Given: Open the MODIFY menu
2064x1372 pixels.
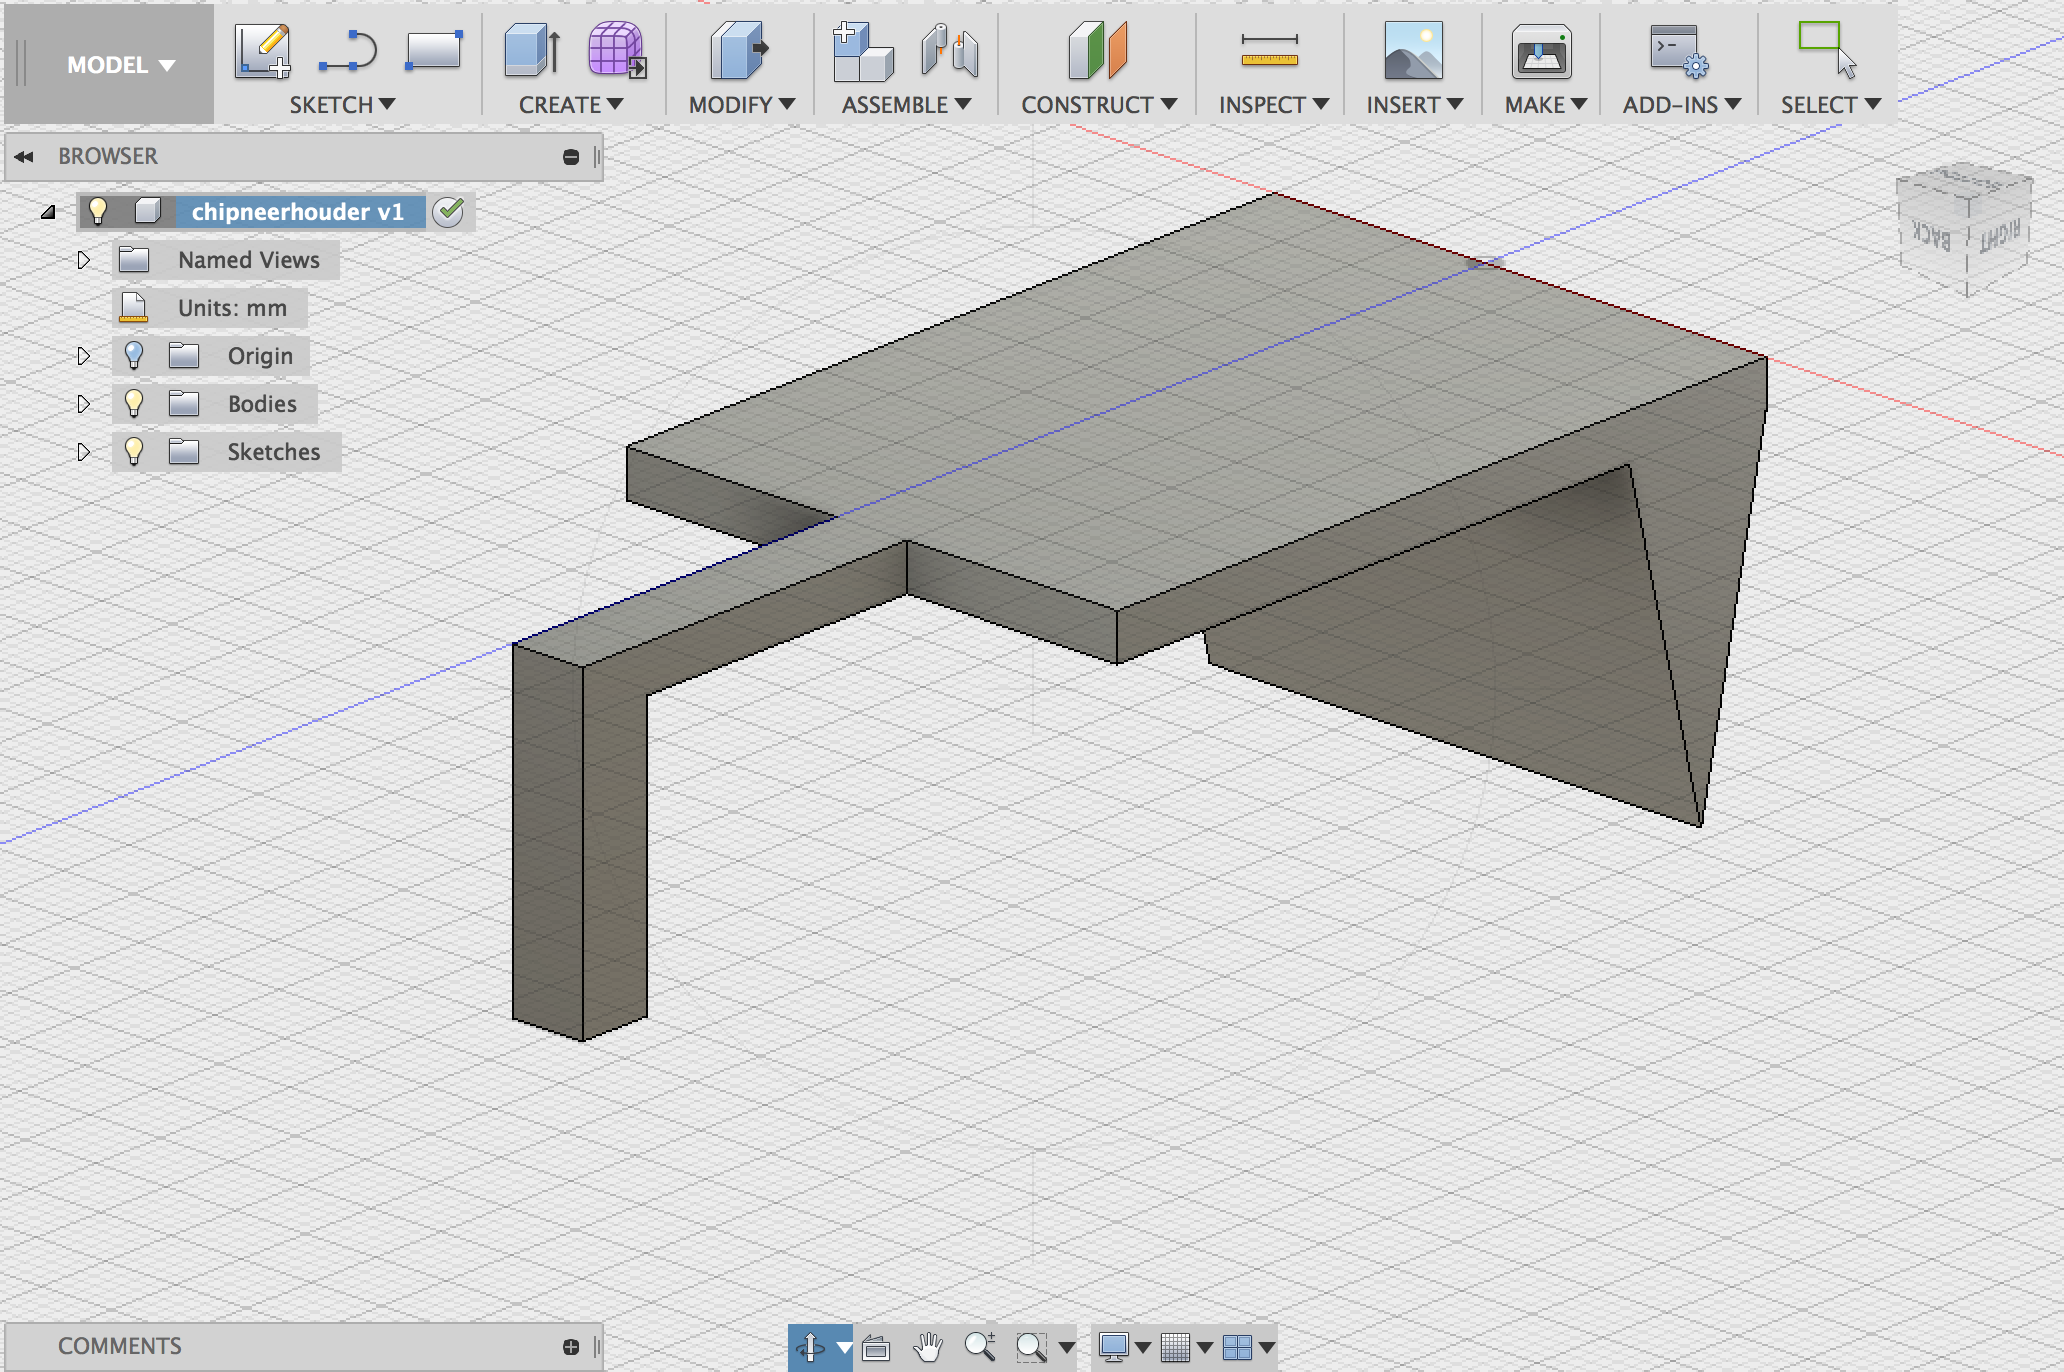Looking at the screenshot, I should click(x=741, y=105).
